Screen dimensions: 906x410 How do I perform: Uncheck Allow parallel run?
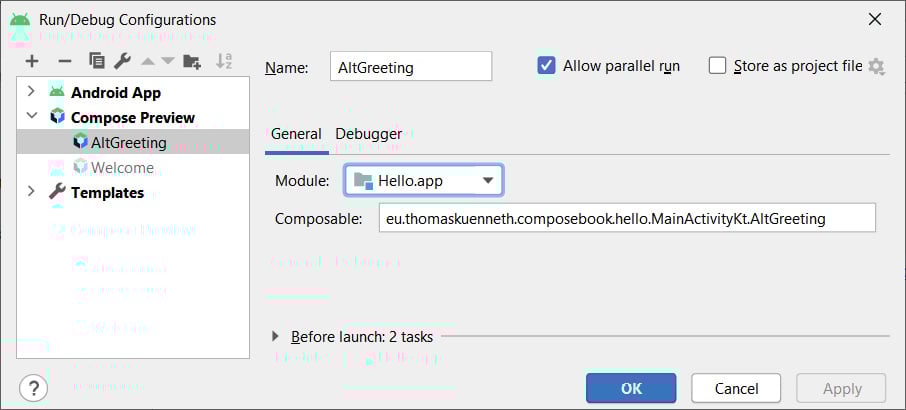(x=547, y=65)
